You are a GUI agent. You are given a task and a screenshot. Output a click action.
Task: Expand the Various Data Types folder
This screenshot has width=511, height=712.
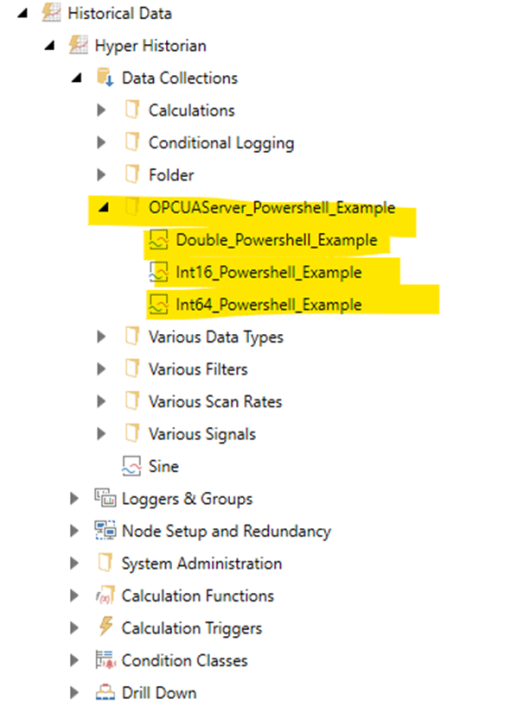tap(101, 337)
